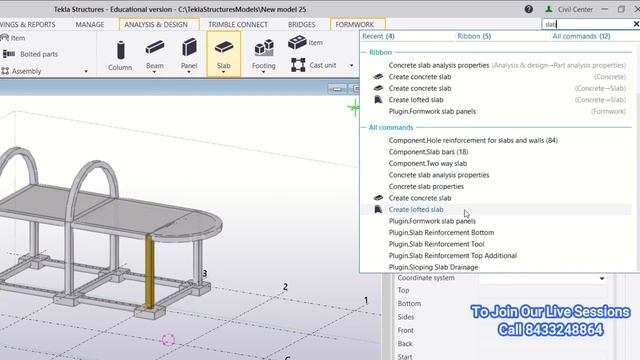Select Plugin.Formwork slab panels (Formwork) result
This screenshot has height=360, width=640.
tap(497, 111)
